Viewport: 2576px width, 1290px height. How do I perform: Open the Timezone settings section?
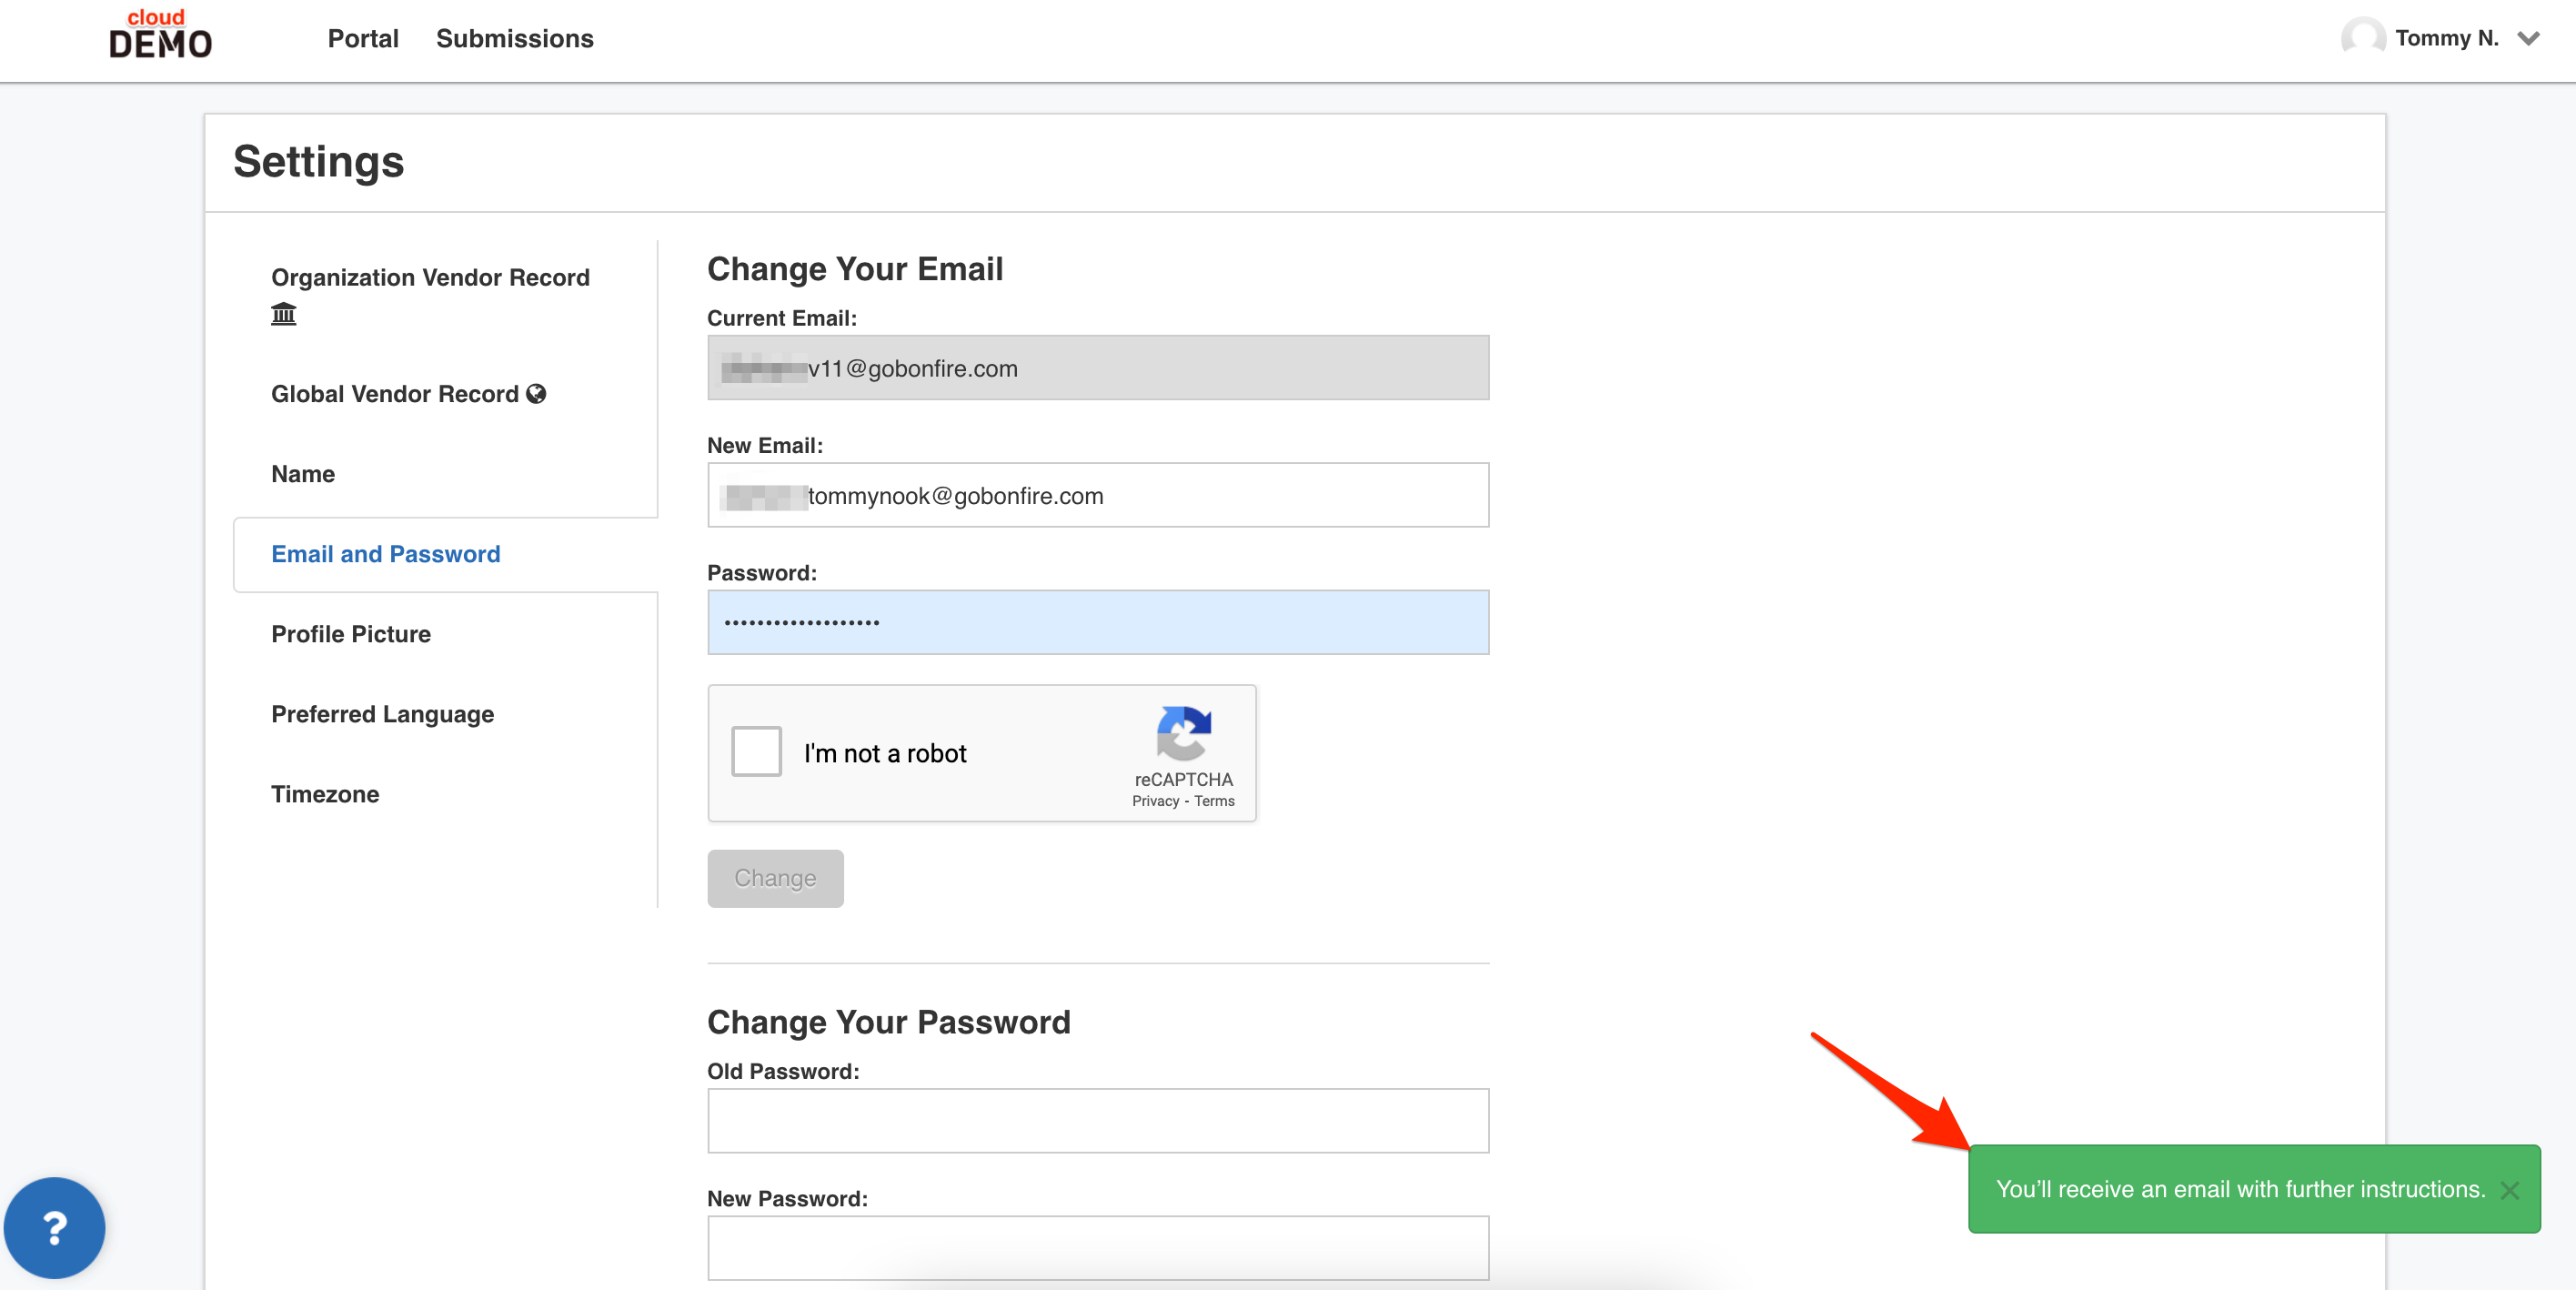pos(325,794)
